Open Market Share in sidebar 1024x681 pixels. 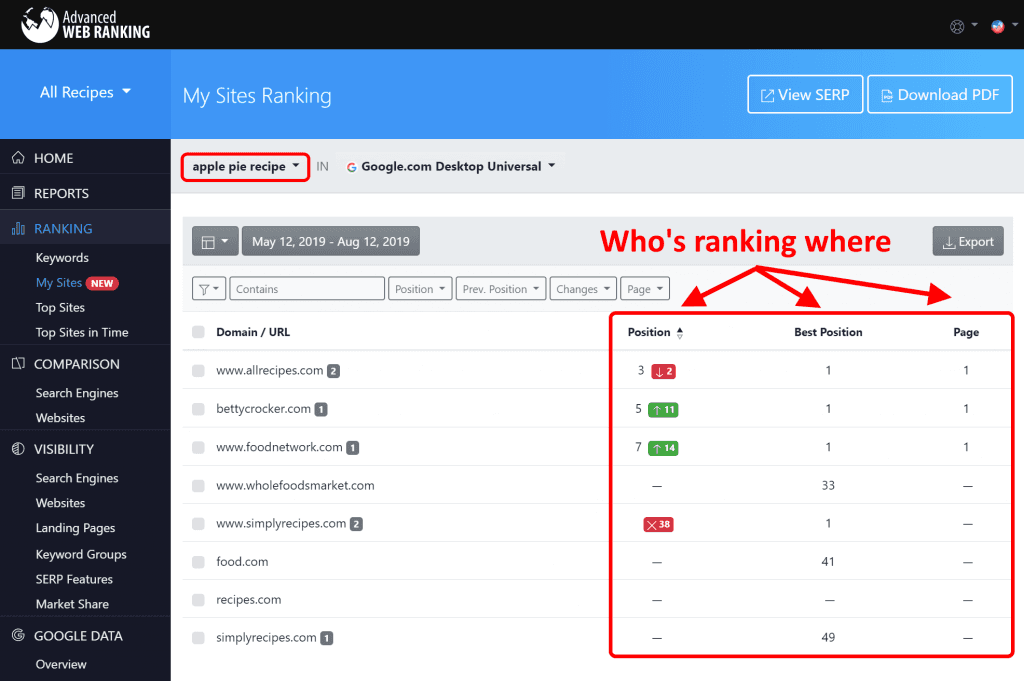coord(72,604)
